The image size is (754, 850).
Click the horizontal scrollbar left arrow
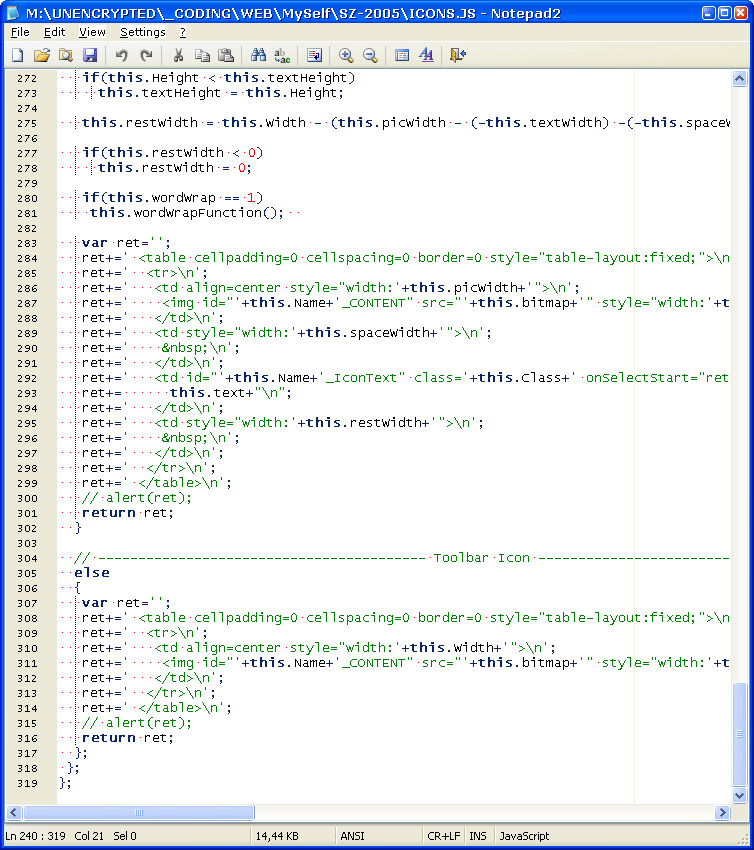point(14,812)
